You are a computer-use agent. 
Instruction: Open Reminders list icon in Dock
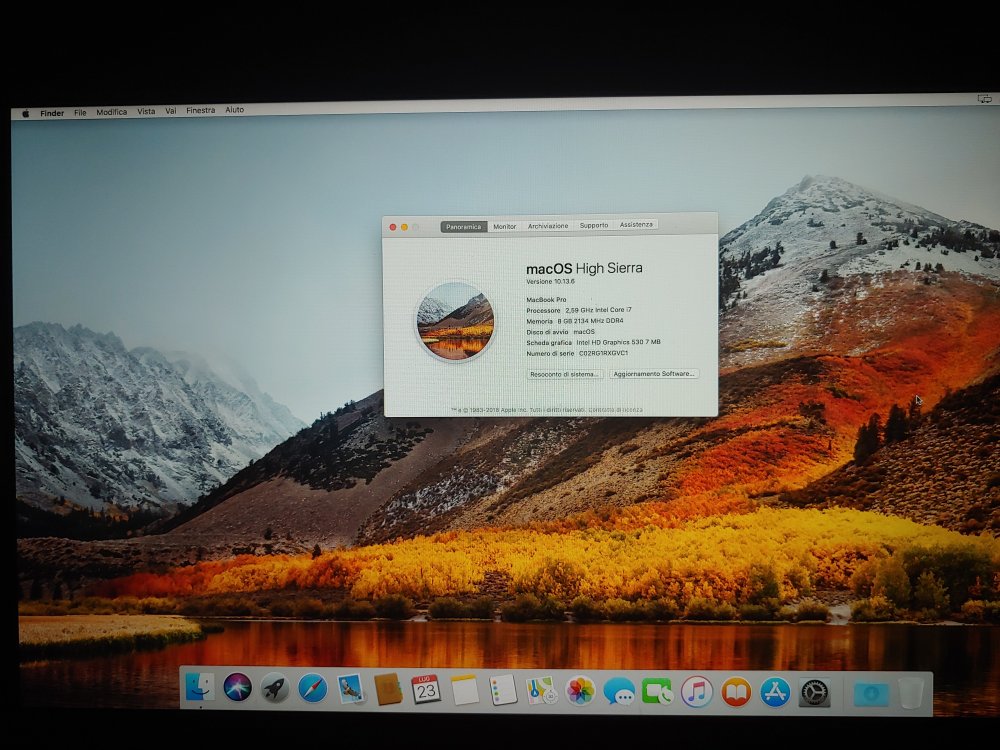[x=503, y=691]
